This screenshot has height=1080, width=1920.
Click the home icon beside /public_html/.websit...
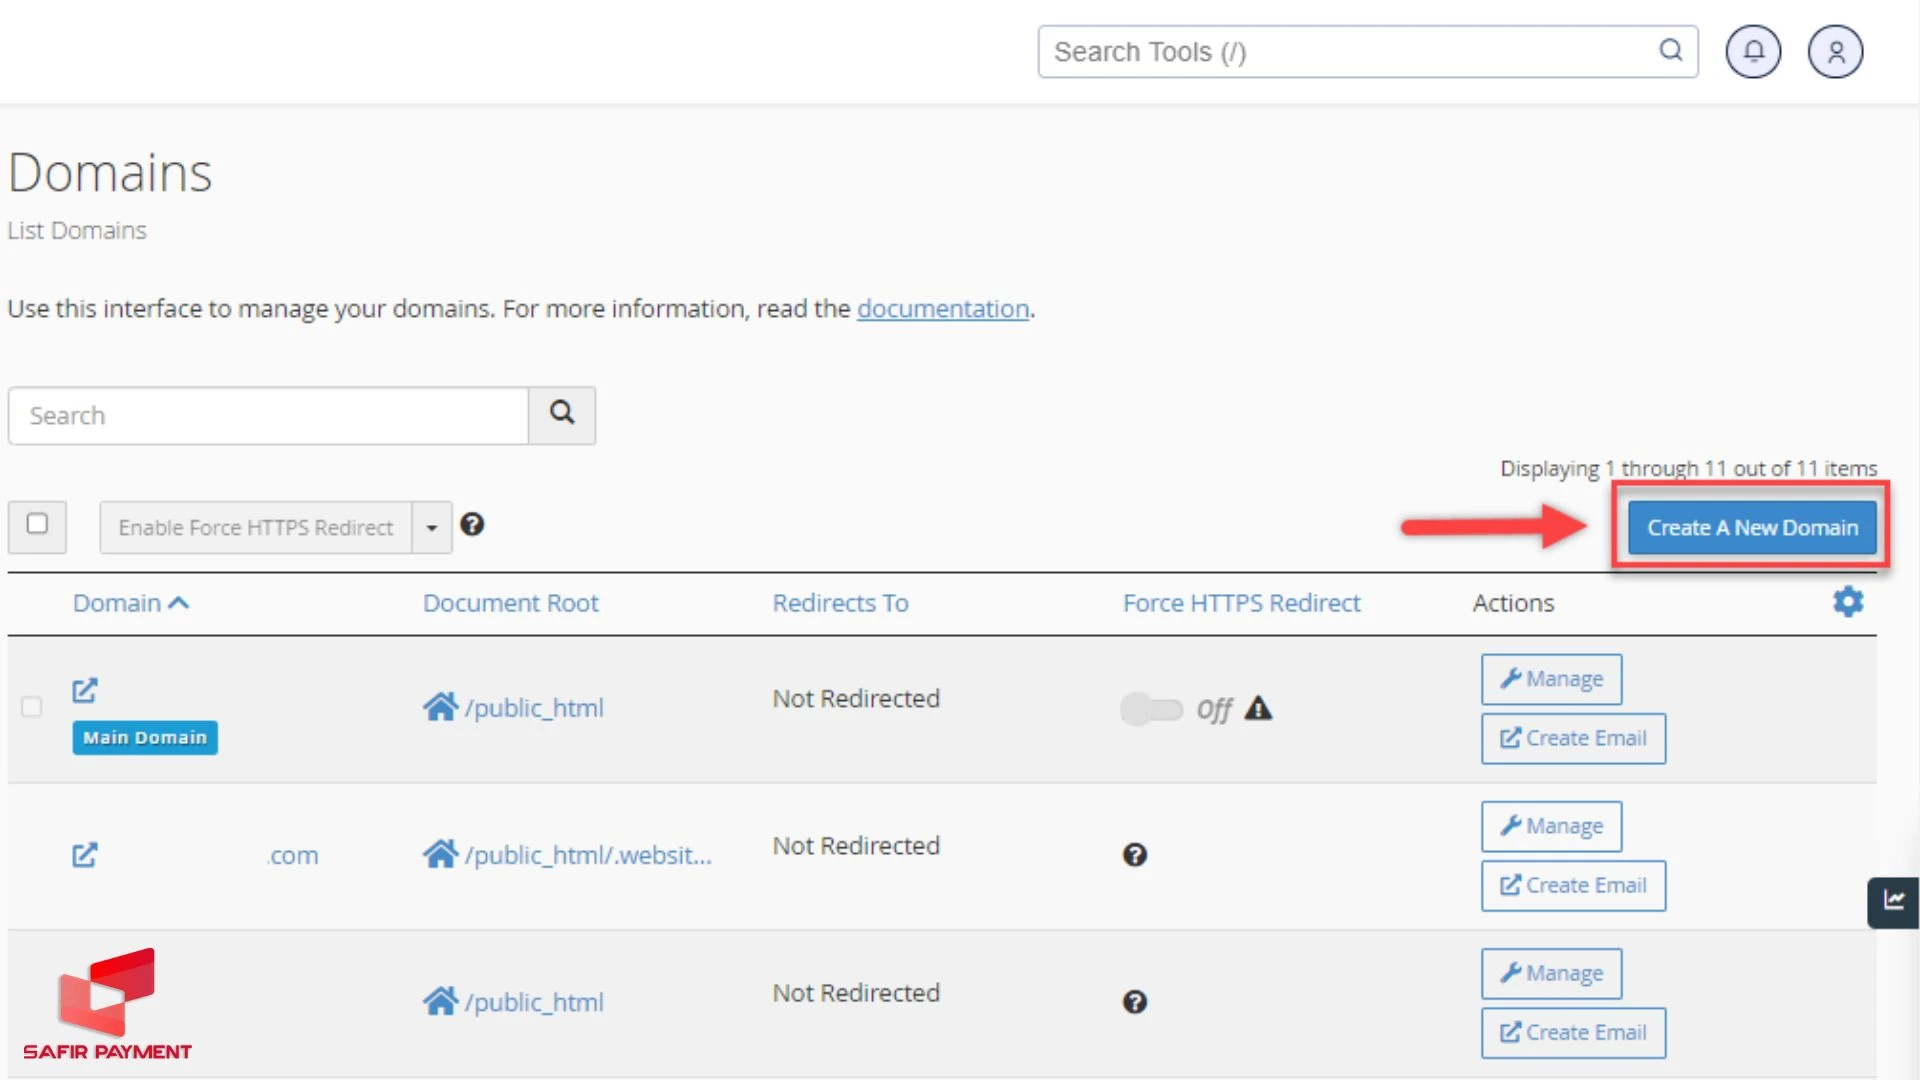tap(440, 855)
